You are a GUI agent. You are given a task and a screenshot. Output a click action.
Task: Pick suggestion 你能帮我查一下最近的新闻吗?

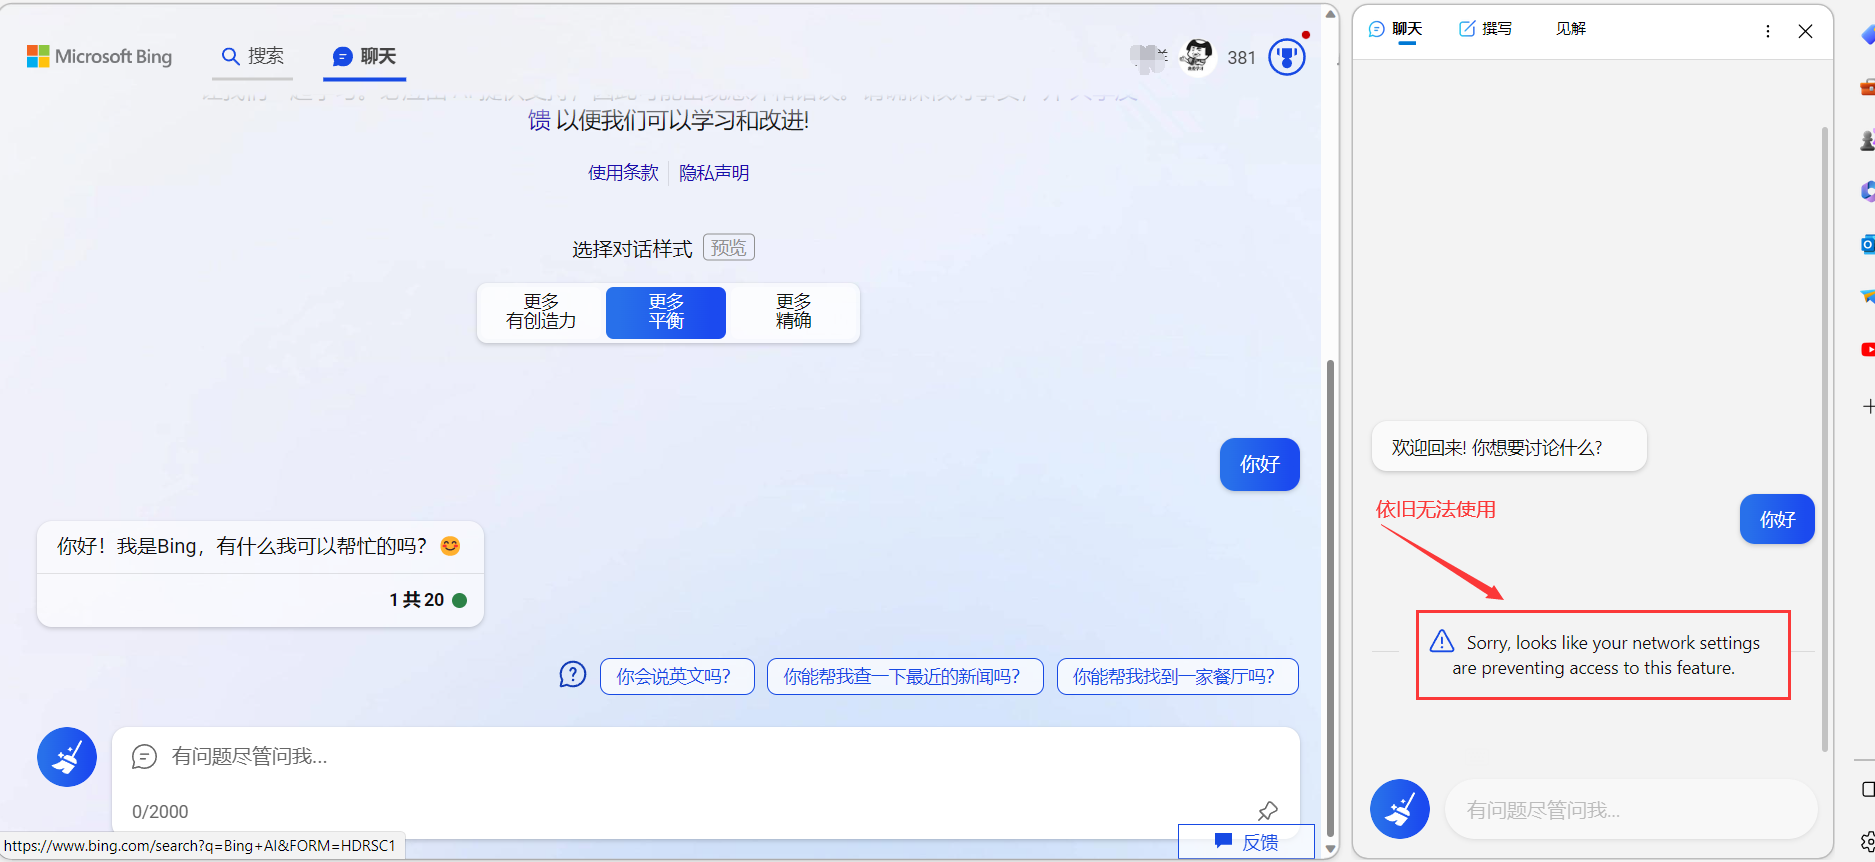tap(905, 676)
